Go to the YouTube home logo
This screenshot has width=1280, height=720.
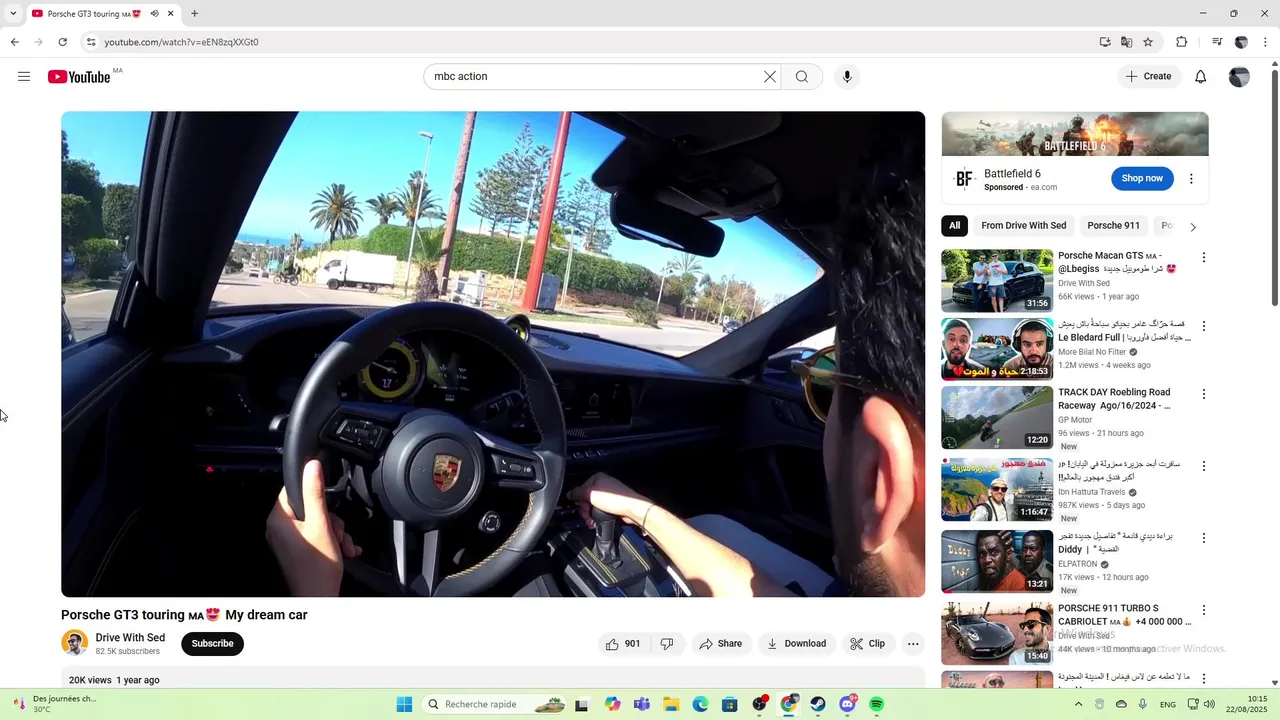pos(79,77)
